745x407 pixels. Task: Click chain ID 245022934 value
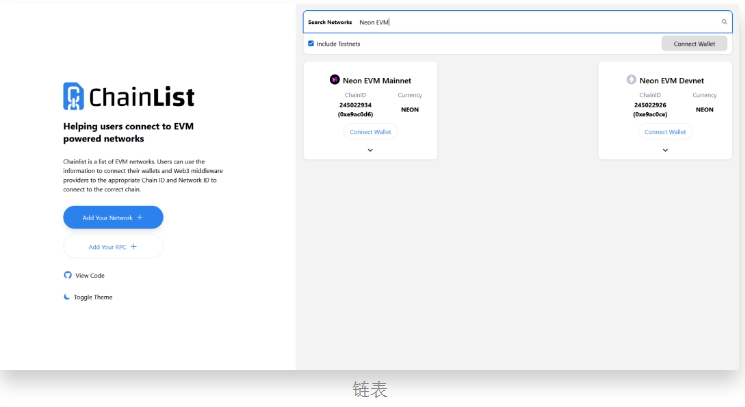[355, 105]
